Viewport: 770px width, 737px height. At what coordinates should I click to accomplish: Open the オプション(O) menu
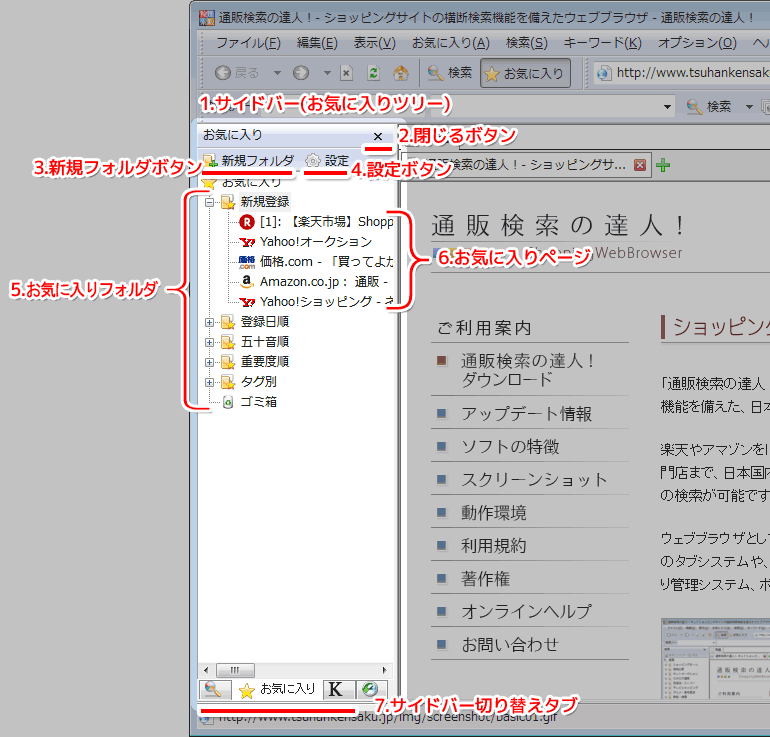pos(697,43)
